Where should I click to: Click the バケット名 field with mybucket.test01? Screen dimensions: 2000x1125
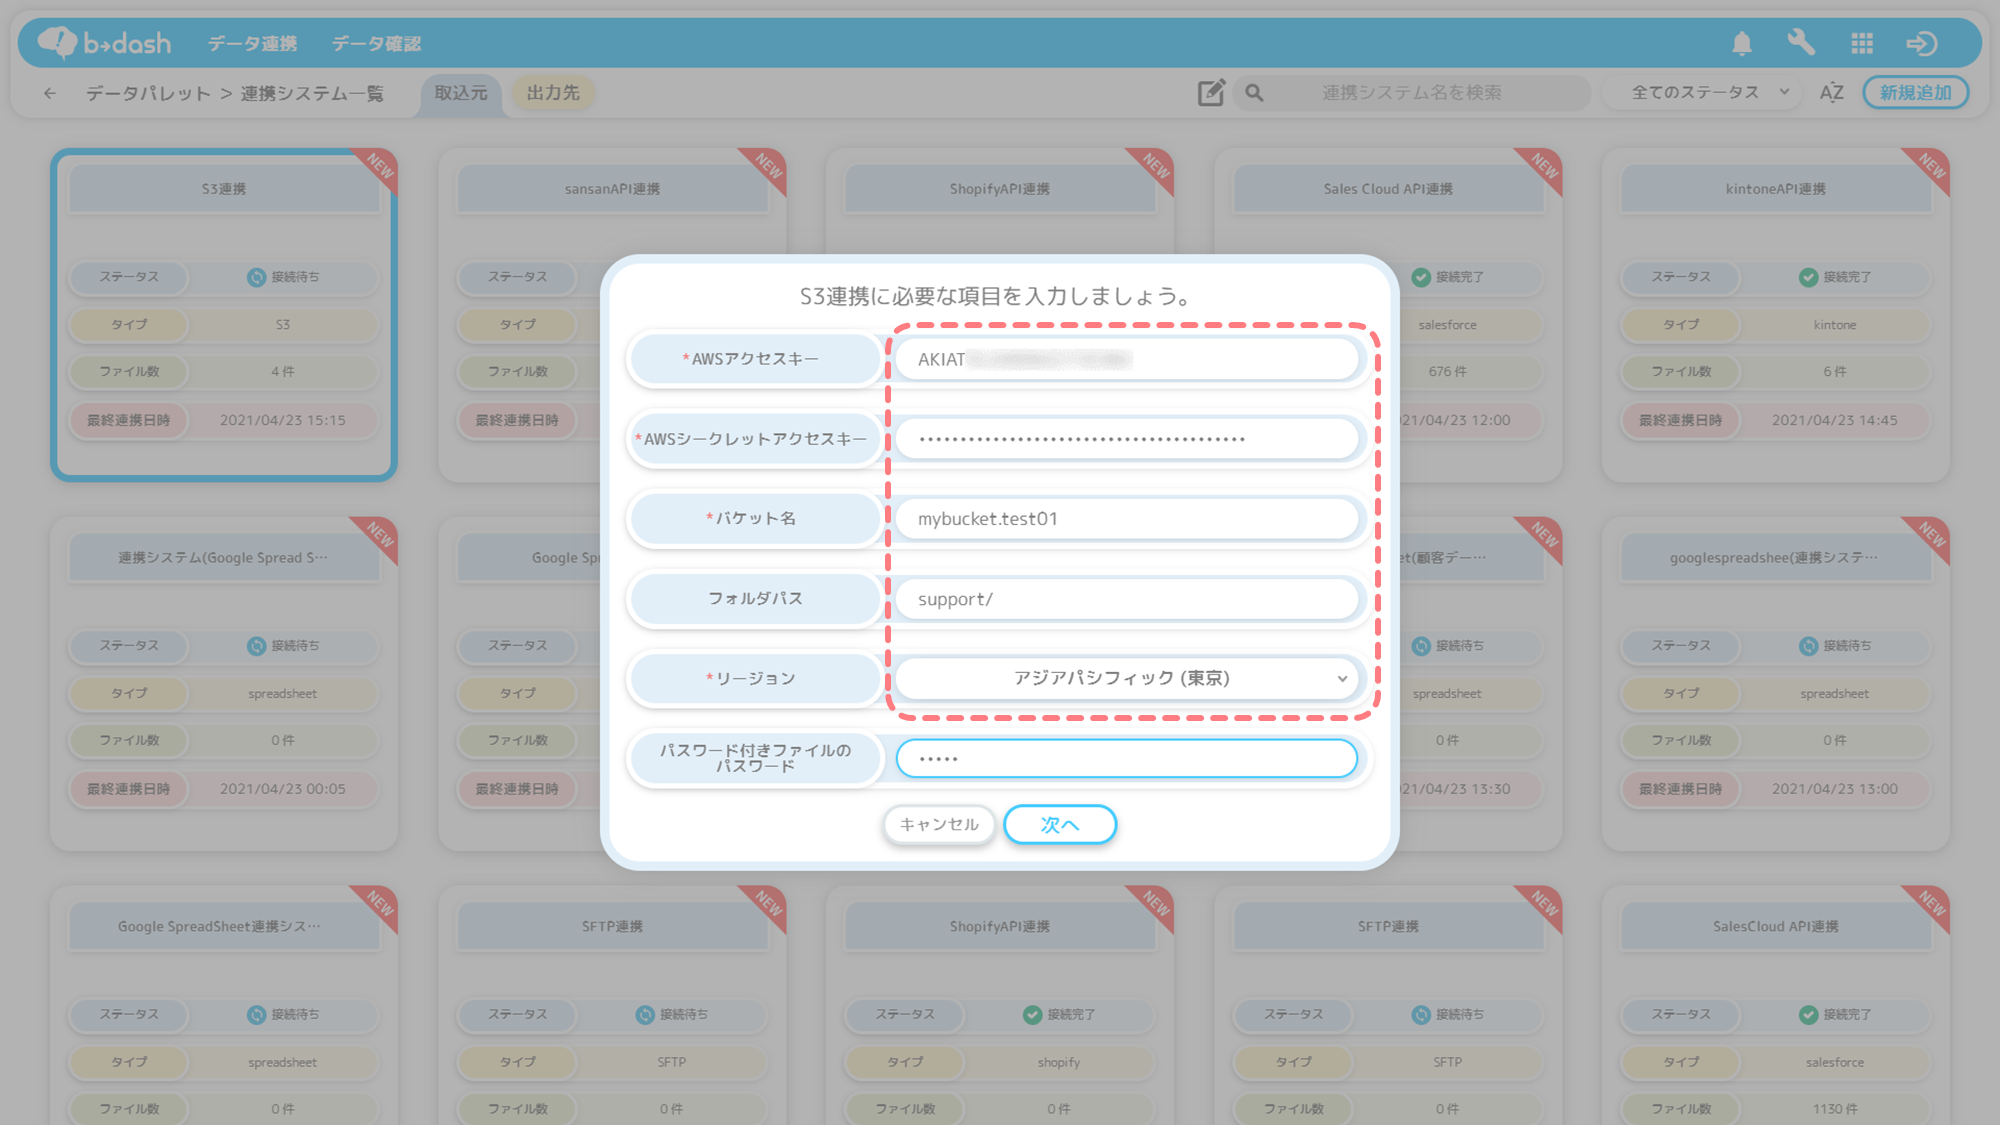coord(1126,519)
